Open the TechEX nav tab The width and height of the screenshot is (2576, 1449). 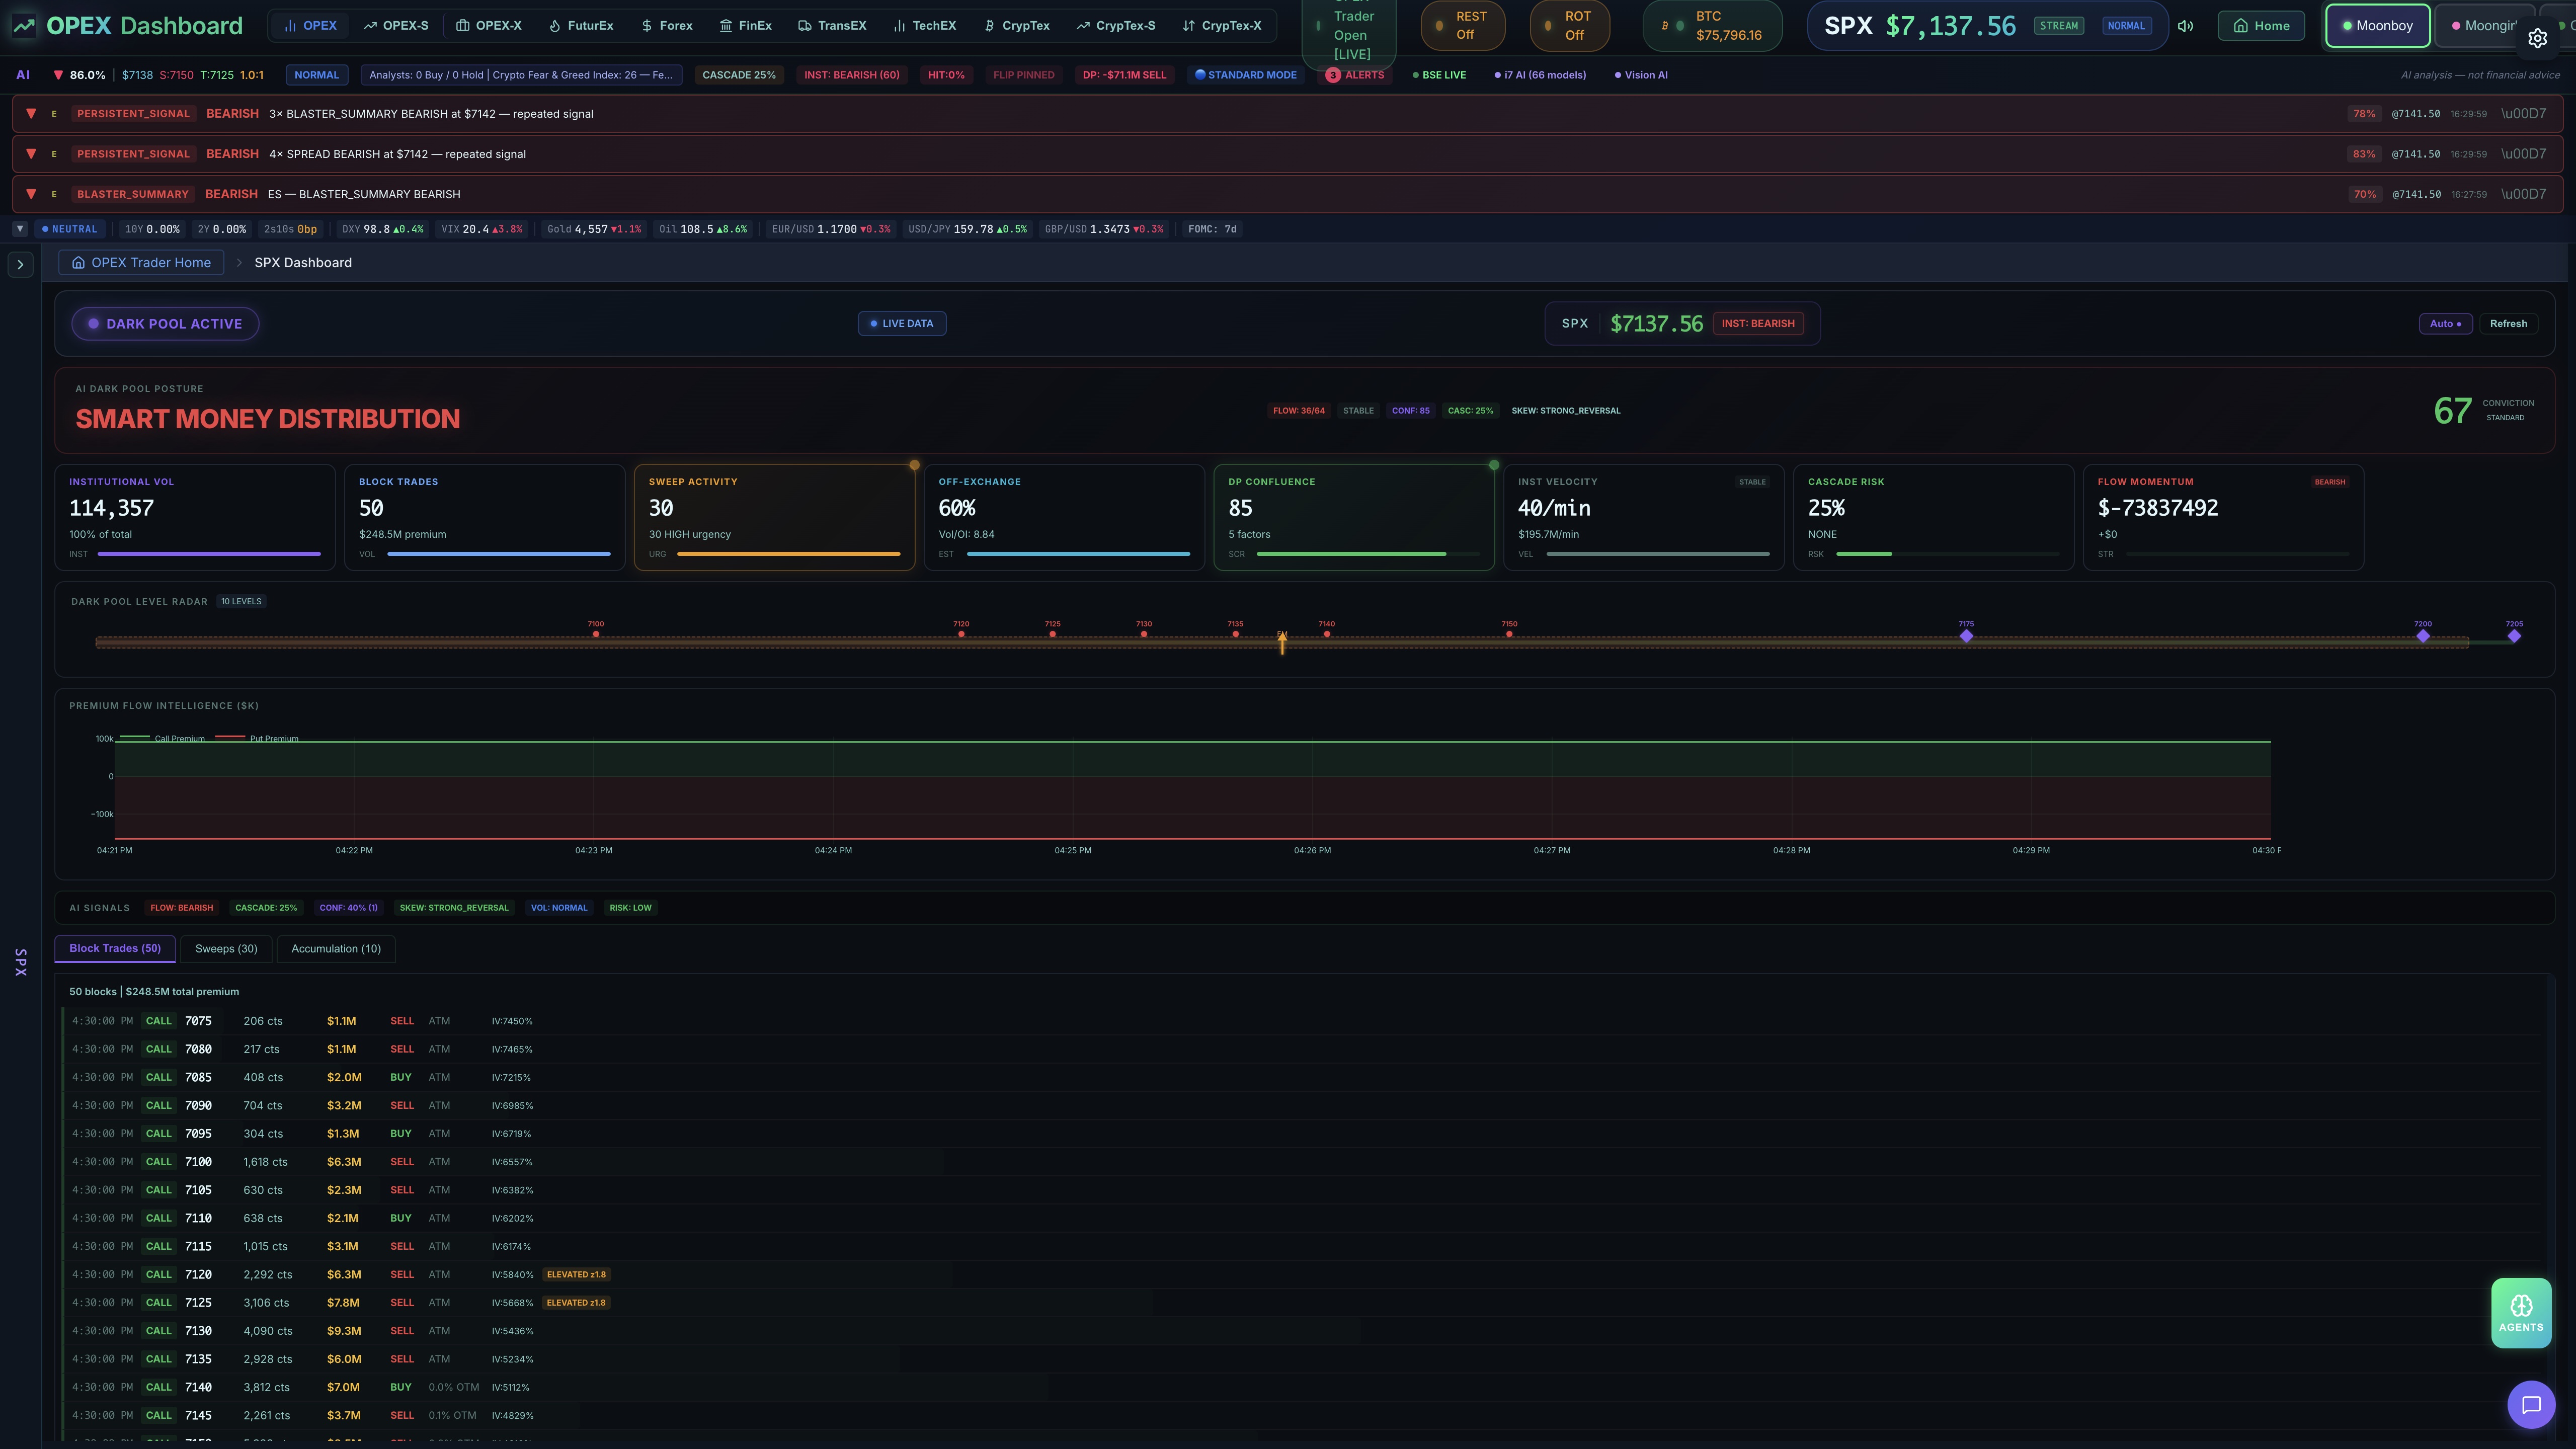point(925,26)
